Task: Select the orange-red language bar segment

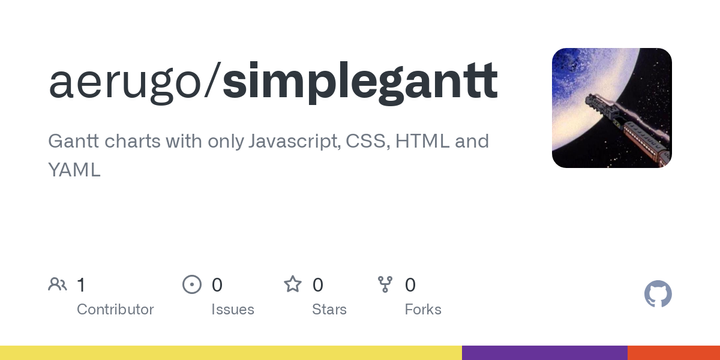Action: pyautogui.click(x=674, y=353)
